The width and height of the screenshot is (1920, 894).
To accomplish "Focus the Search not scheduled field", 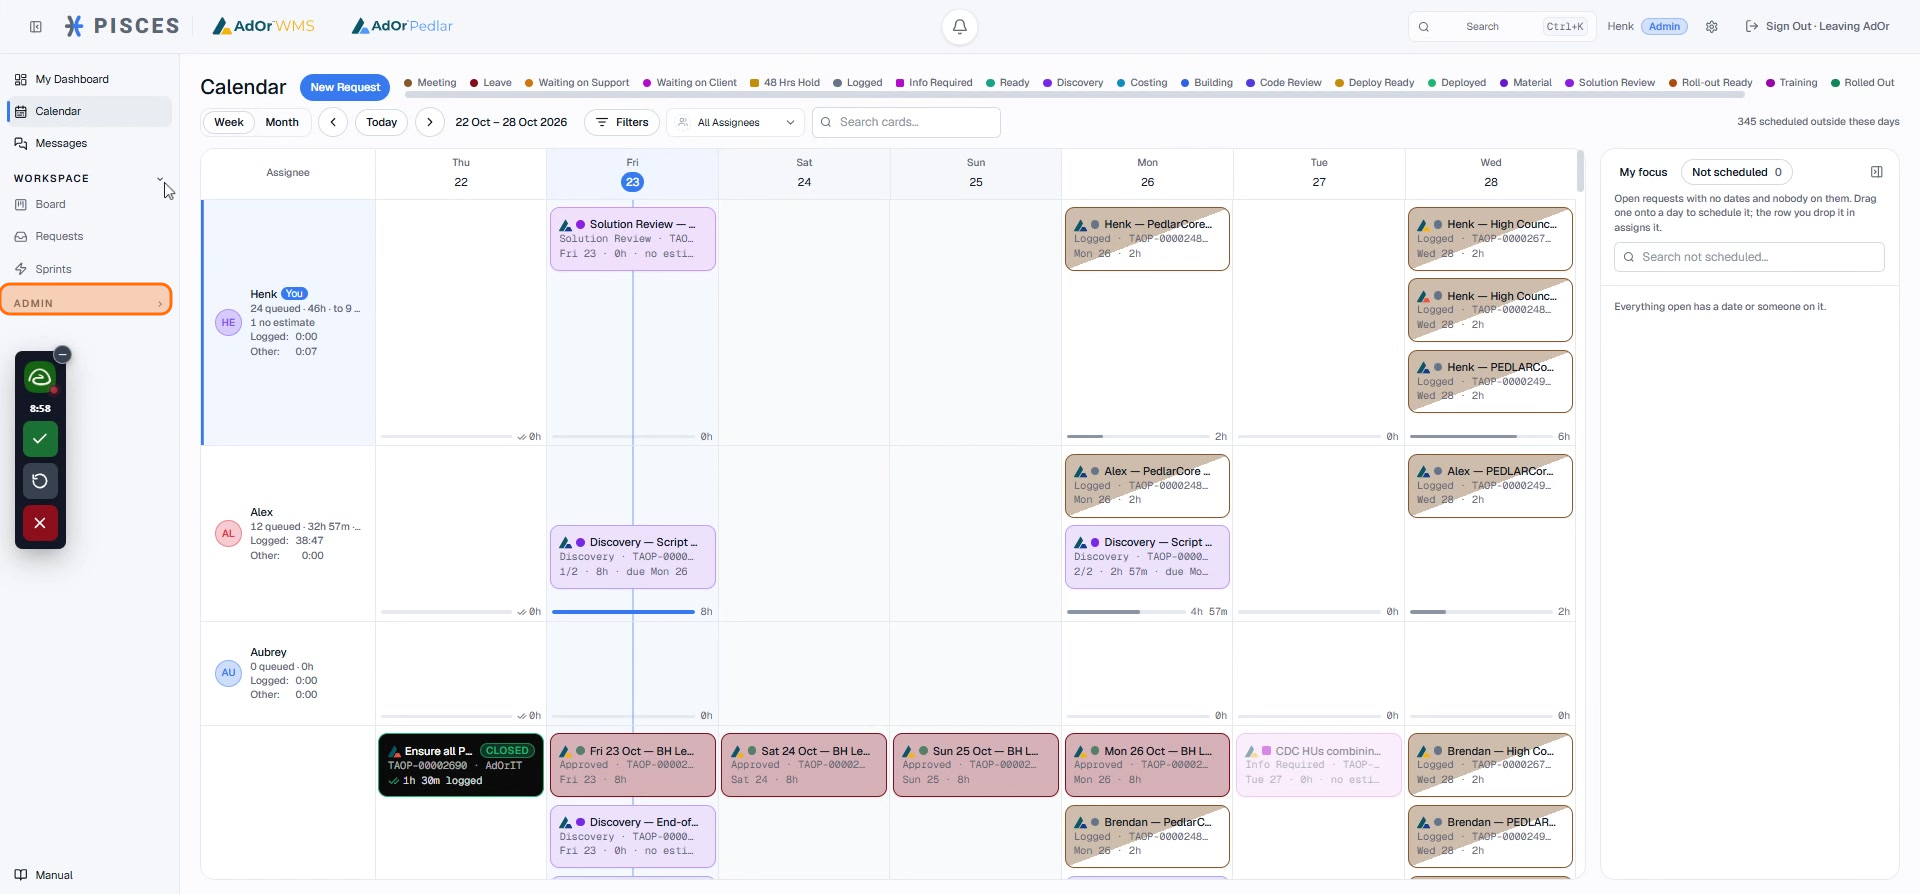I will coord(1749,257).
